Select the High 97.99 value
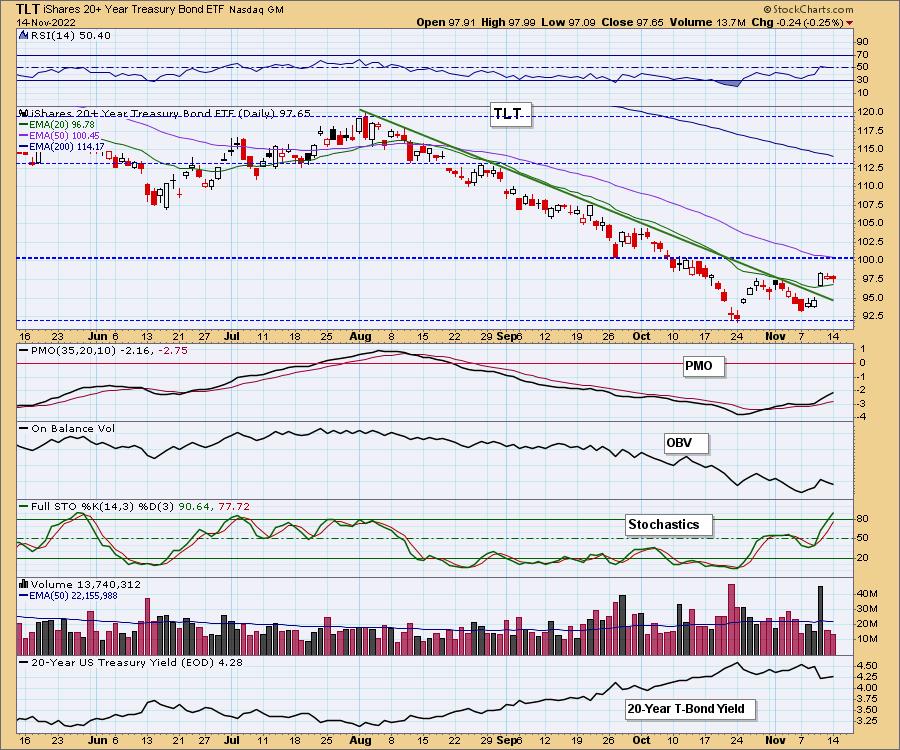This screenshot has width=900, height=750. pos(508,22)
